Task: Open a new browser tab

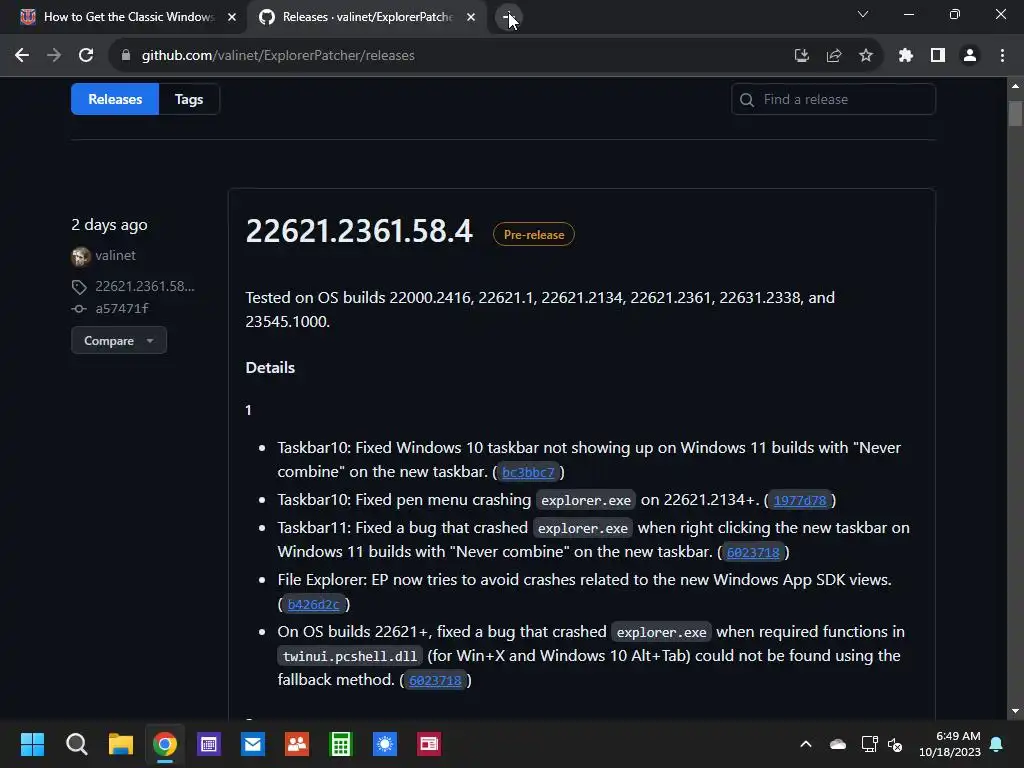Action: (508, 17)
